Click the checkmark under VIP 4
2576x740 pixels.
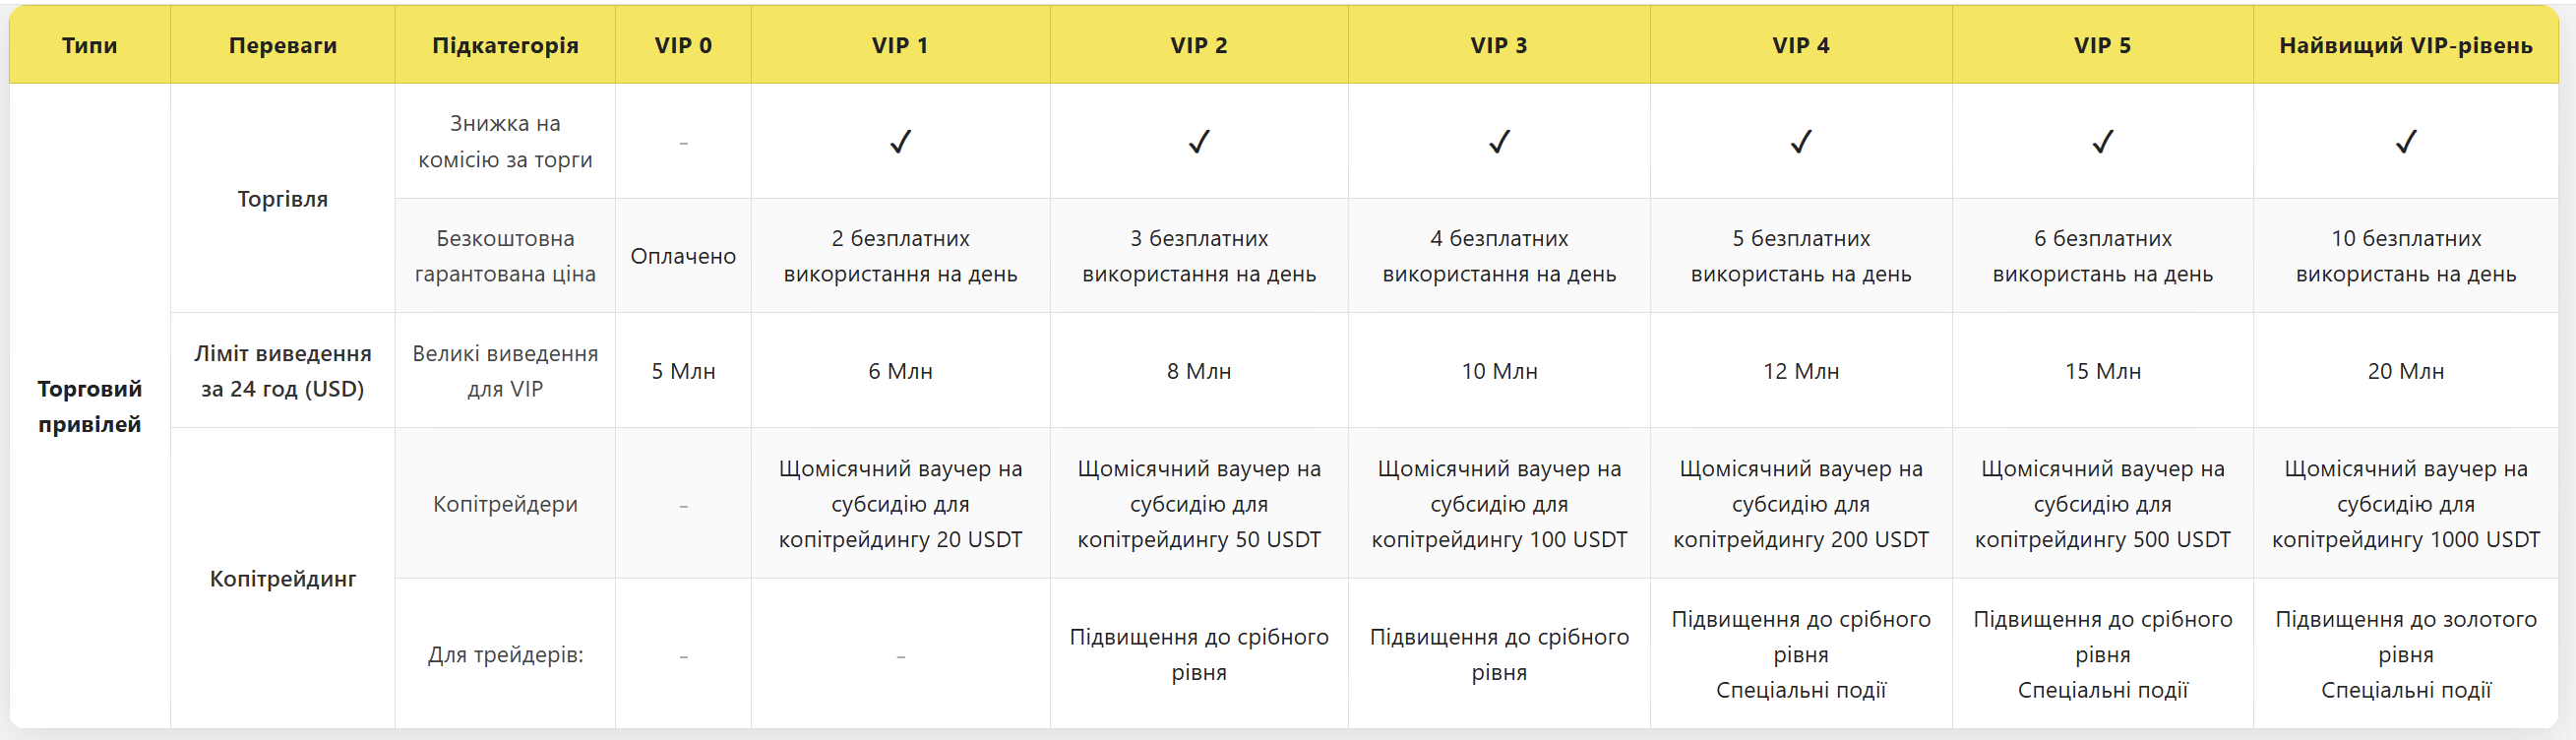click(1801, 142)
